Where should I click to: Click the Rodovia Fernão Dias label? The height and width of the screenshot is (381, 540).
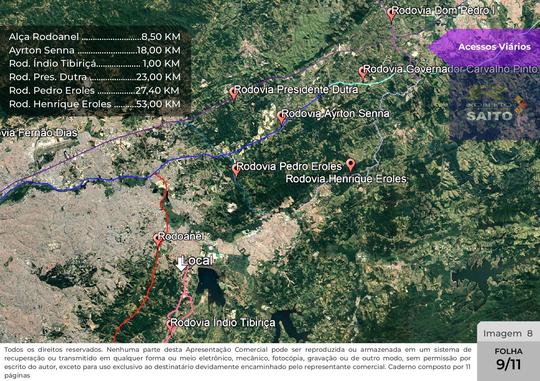coord(39,133)
